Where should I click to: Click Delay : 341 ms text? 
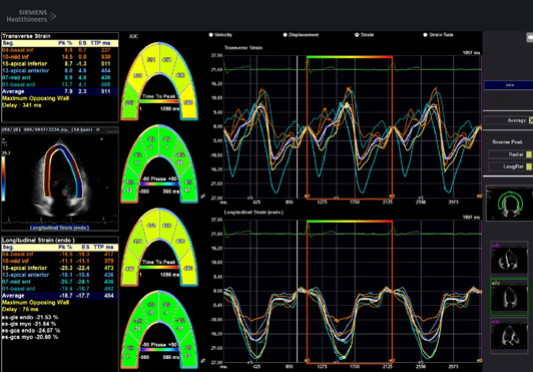point(22,105)
